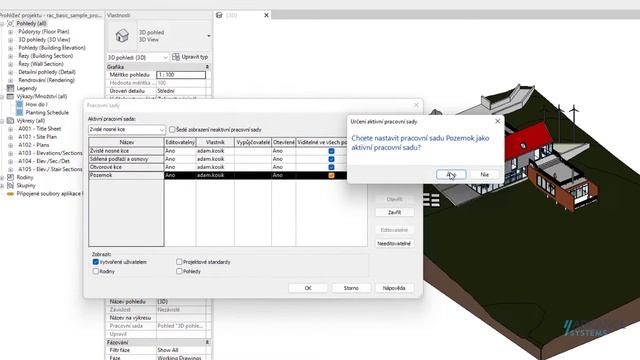Click the Vlastník column header
640x360 pixels.
(x=215, y=142)
